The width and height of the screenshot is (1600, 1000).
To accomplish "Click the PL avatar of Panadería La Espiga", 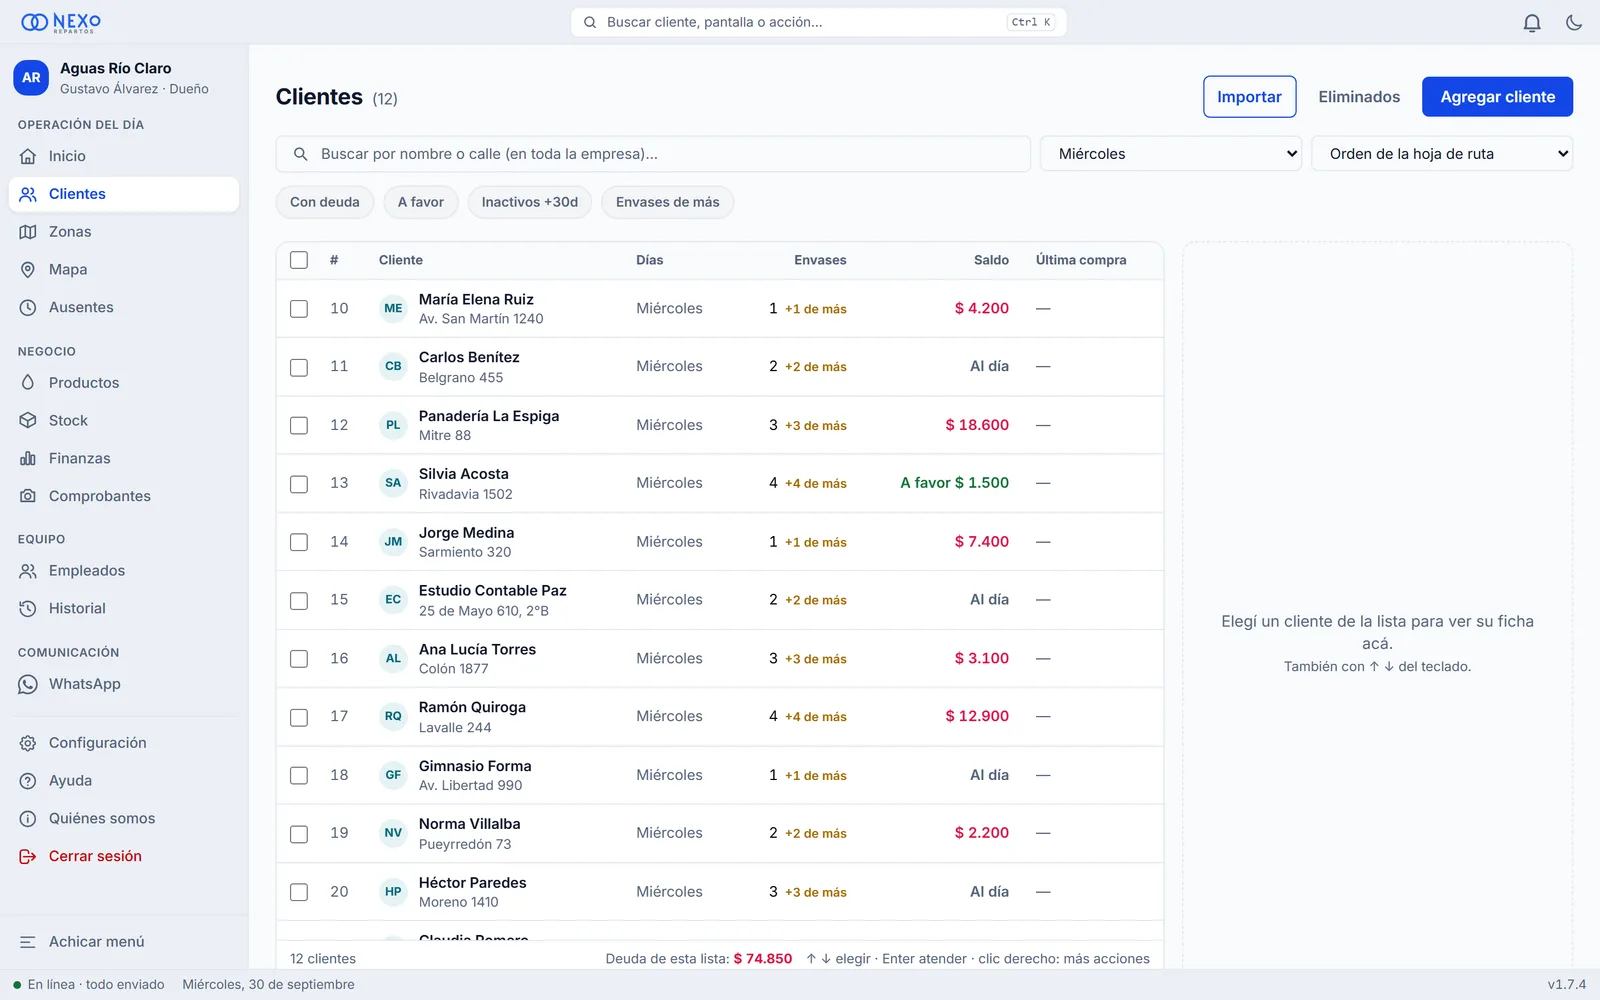I will (393, 425).
